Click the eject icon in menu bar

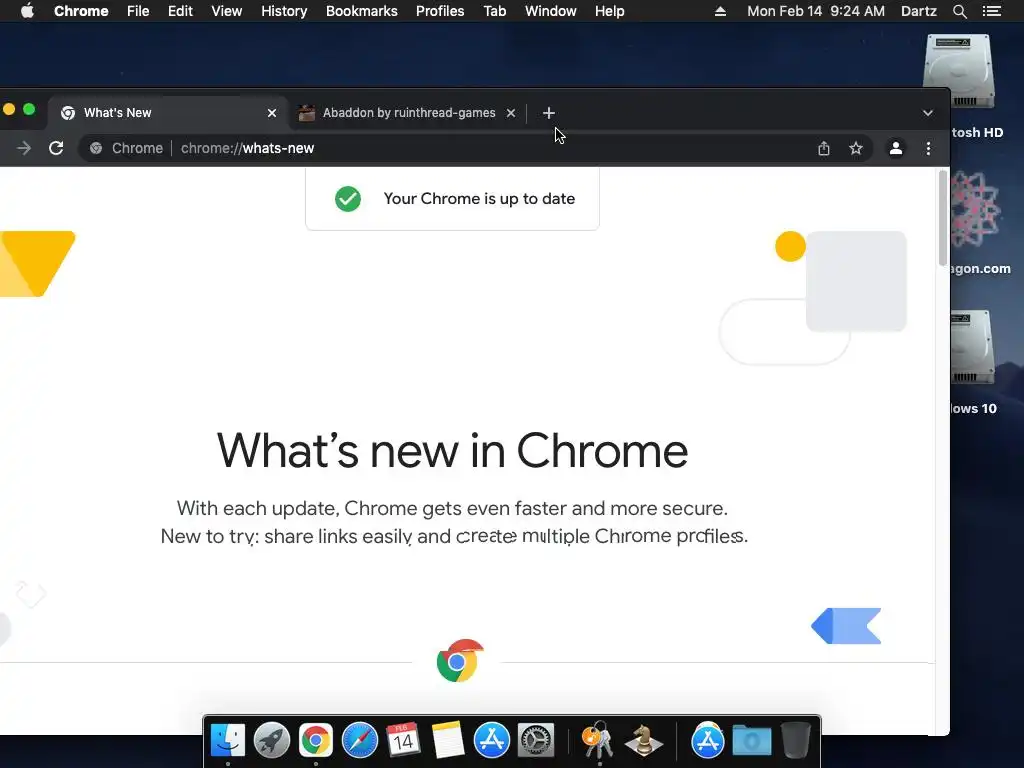720,11
